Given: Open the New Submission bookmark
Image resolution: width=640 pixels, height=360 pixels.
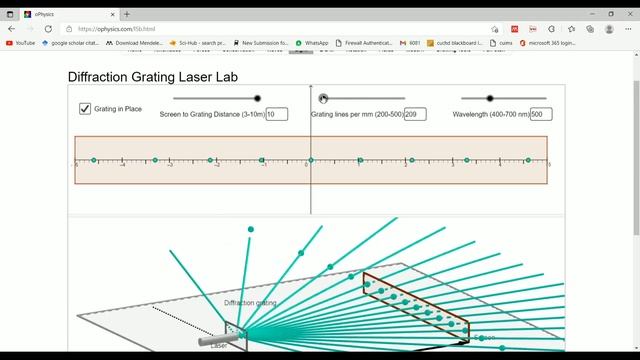Looking at the screenshot, I should click(x=261, y=43).
